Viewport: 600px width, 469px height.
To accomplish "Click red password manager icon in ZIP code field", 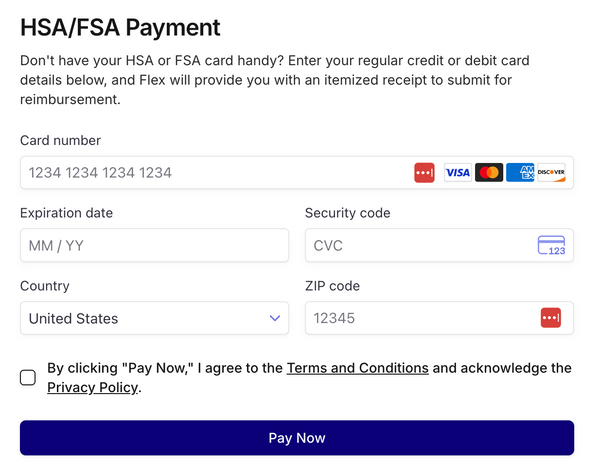I will click(x=551, y=318).
